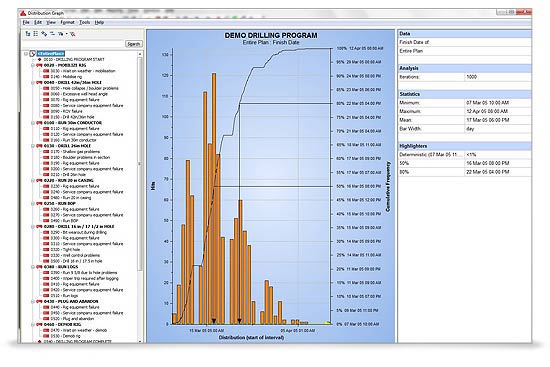Screen dimensions: 550x367
Task: Click the task icon for 0510 Run logs
Action: coord(46,296)
